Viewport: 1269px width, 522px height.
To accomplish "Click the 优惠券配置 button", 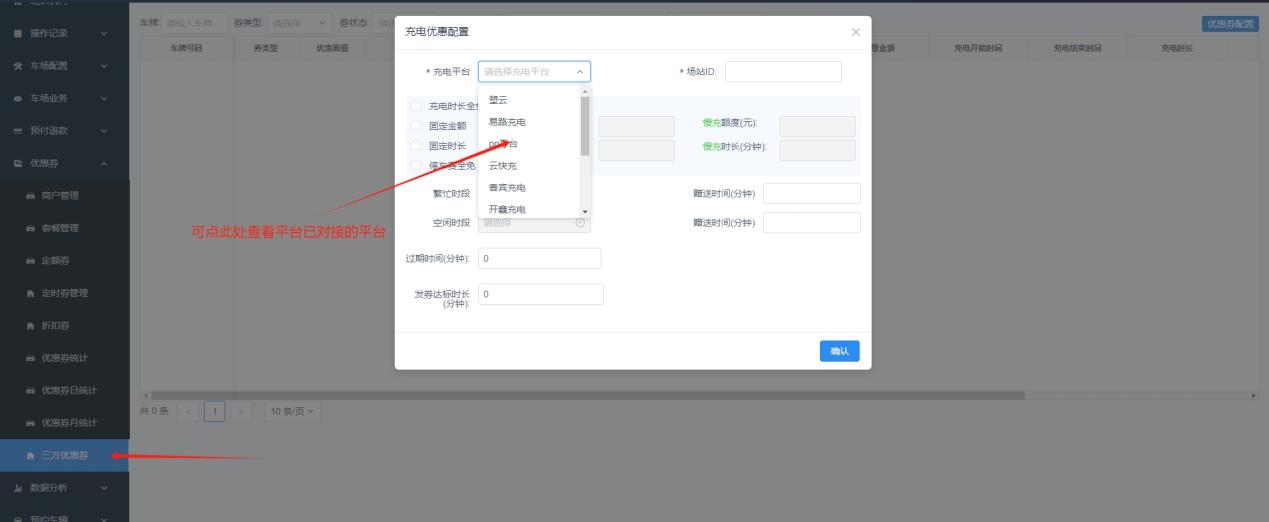I will pos(1230,24).
